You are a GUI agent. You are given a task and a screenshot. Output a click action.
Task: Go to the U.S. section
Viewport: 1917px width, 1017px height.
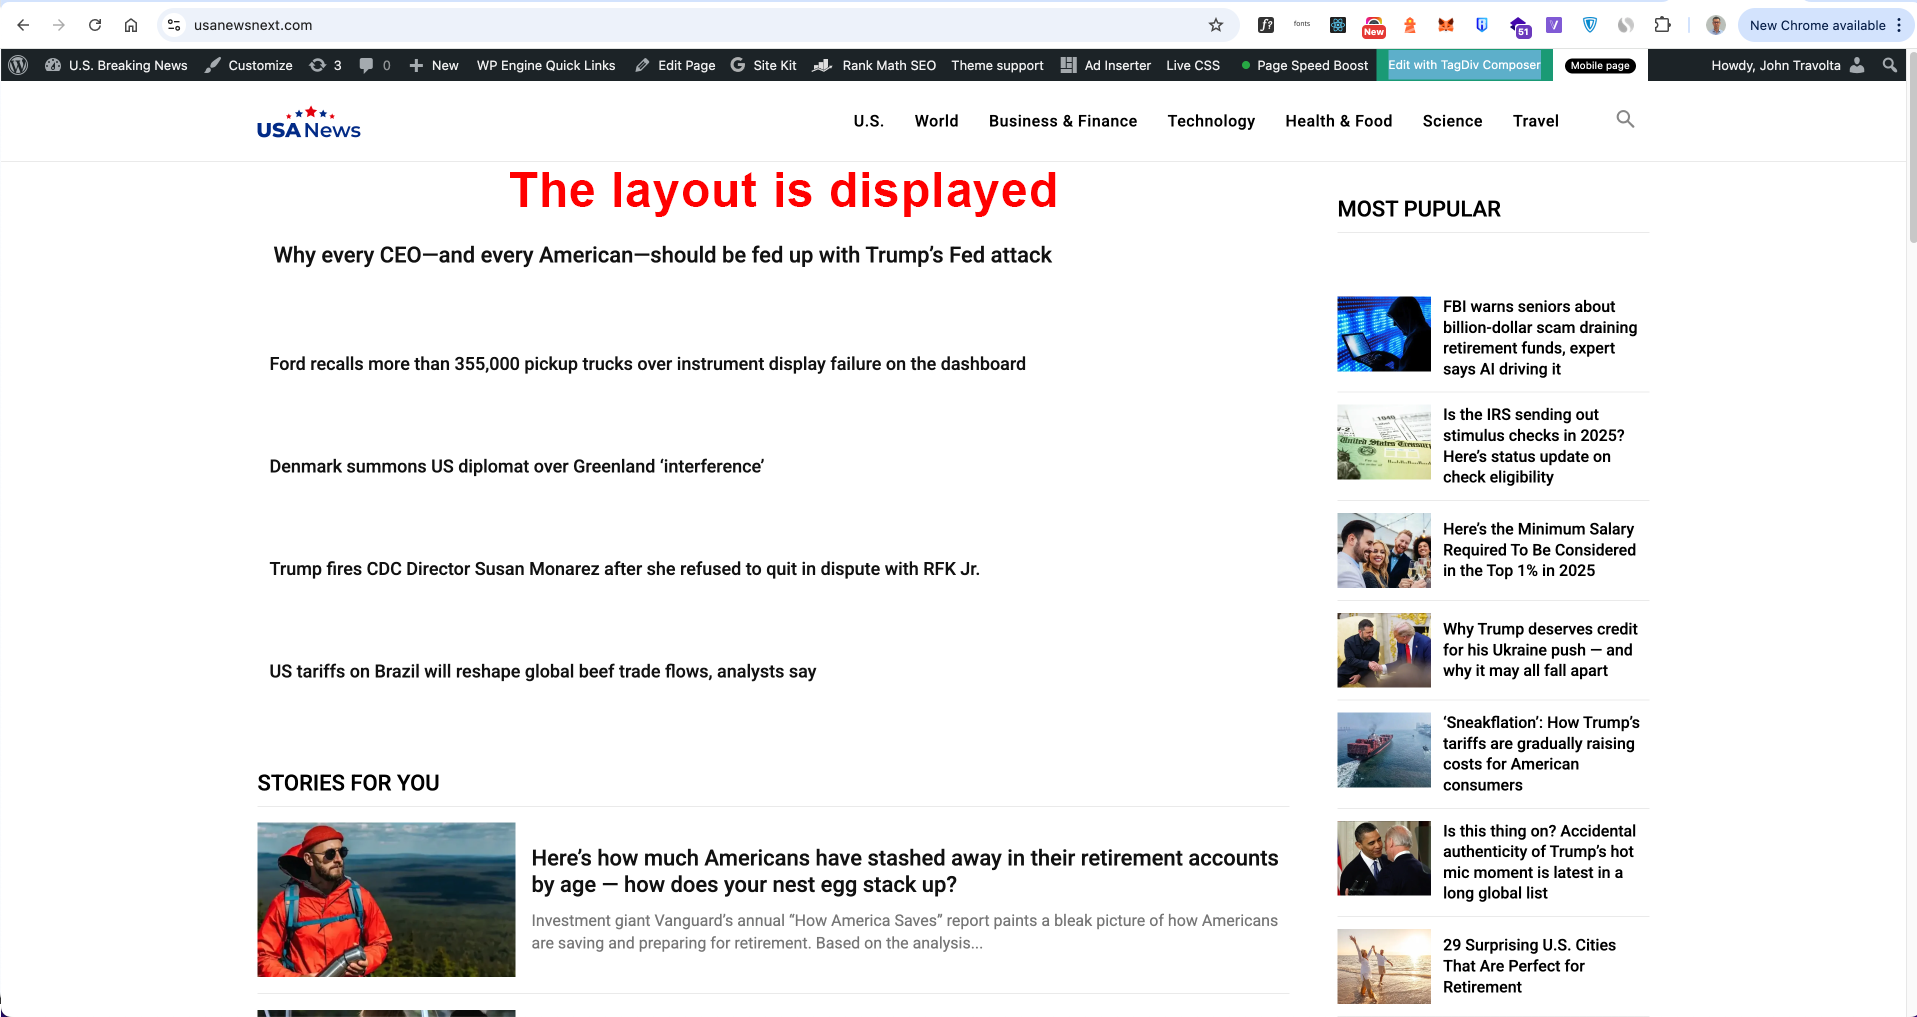pos(869,121)
